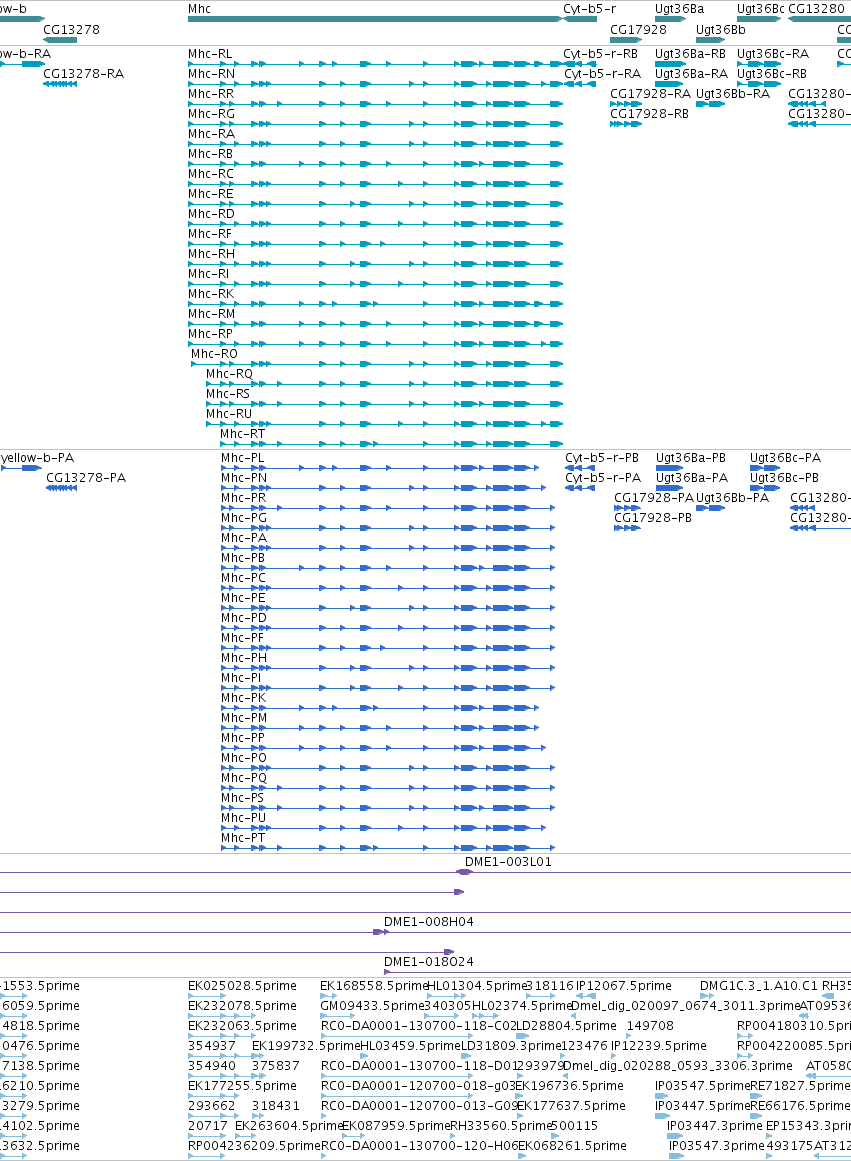Select the CG13278 gene label
The width and height of the screenshot is (851, 1161).
click(71, 30)
